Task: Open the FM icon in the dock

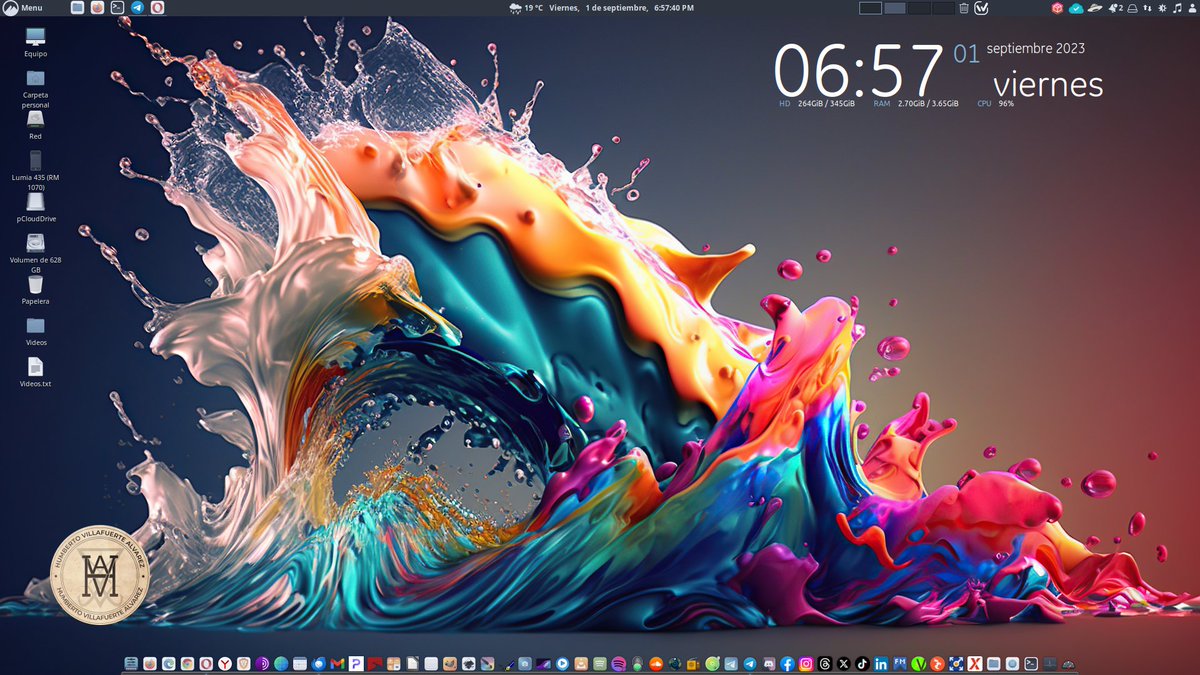Action: (900, 663)
